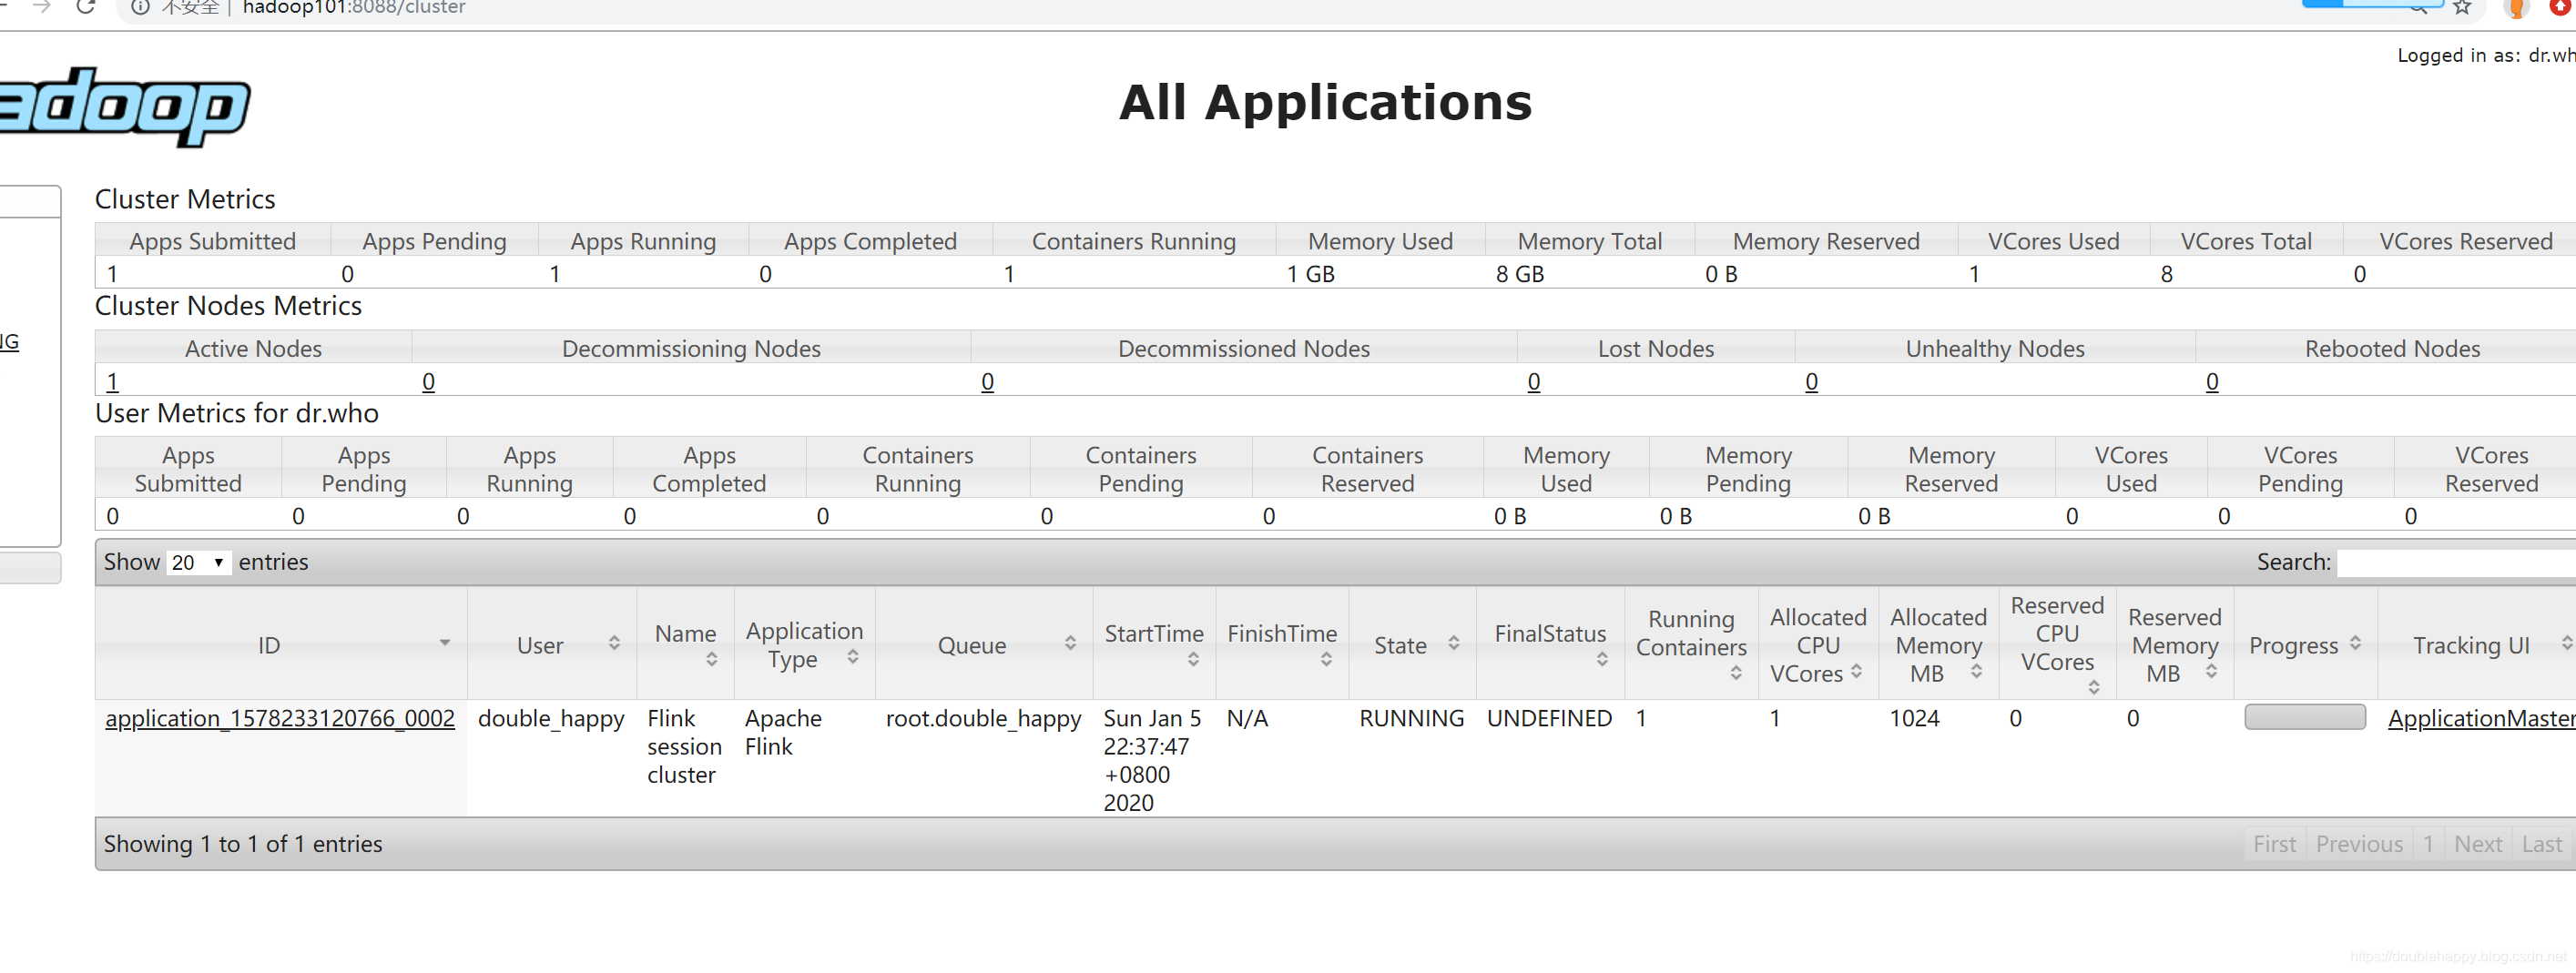The image size is (2576, 973).
Task: Open the Decommissioning Nodes count link
Action: tap(428, 381)
